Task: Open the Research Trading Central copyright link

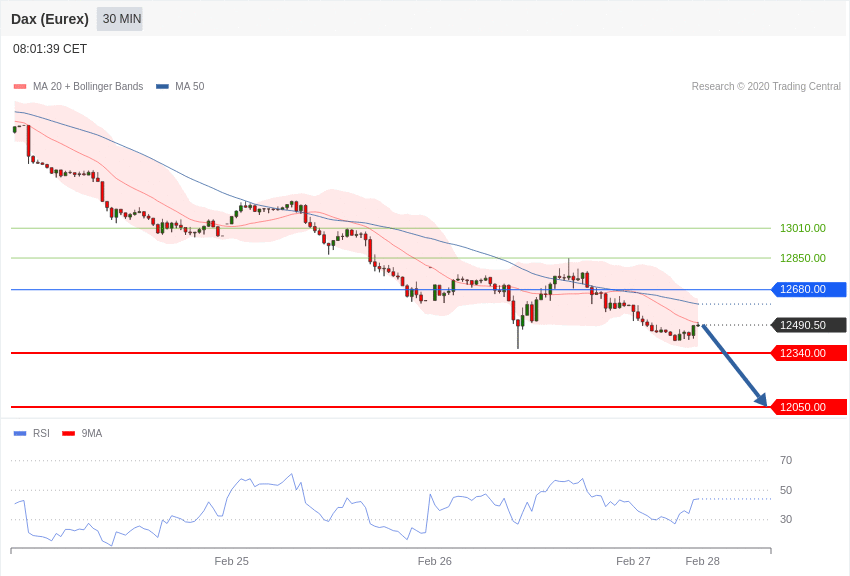Action: tap(766, 87)
